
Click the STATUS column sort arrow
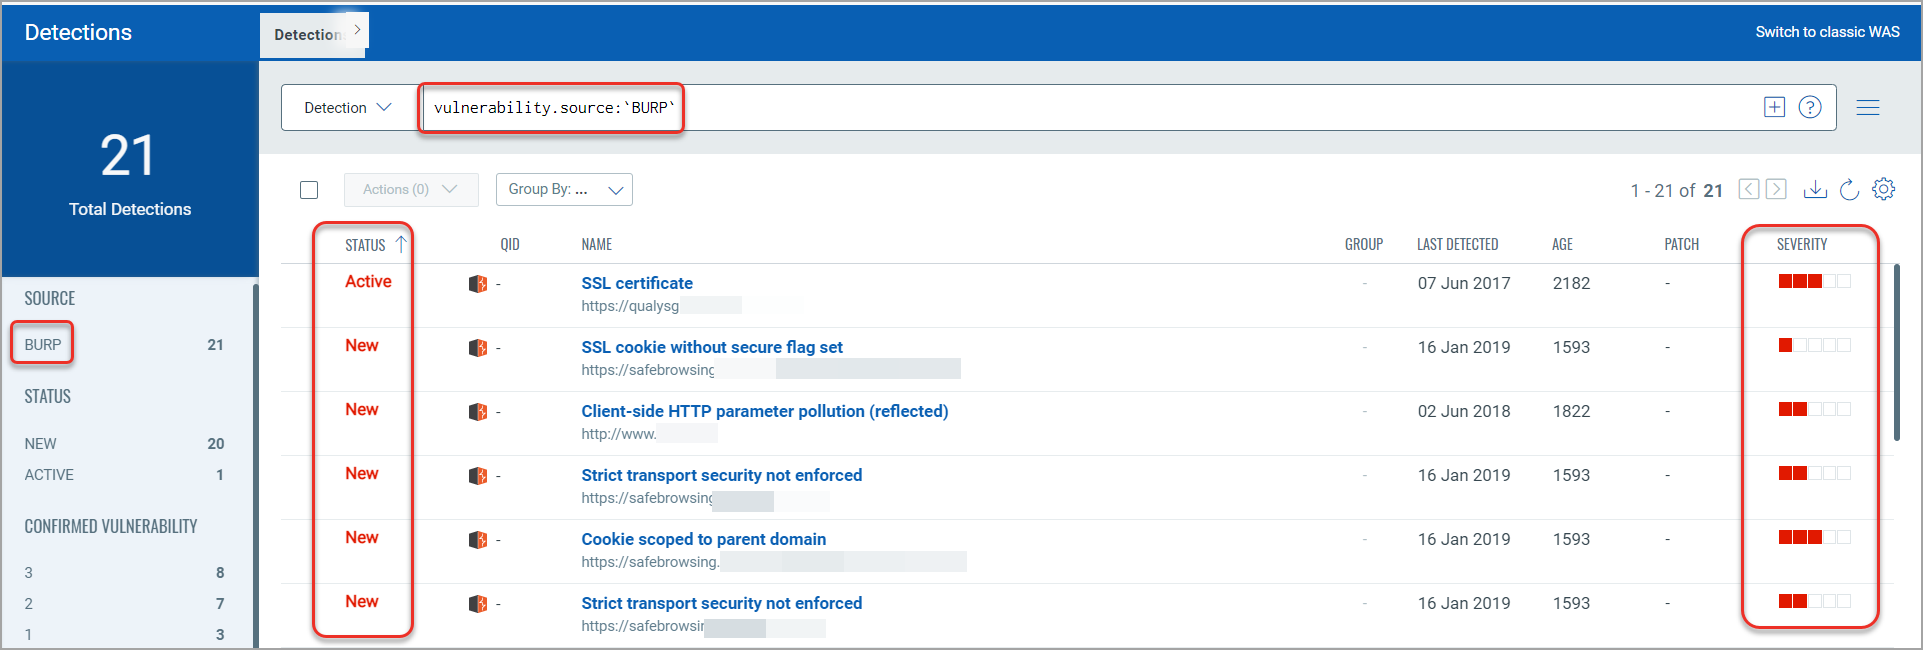pos(401,244)
